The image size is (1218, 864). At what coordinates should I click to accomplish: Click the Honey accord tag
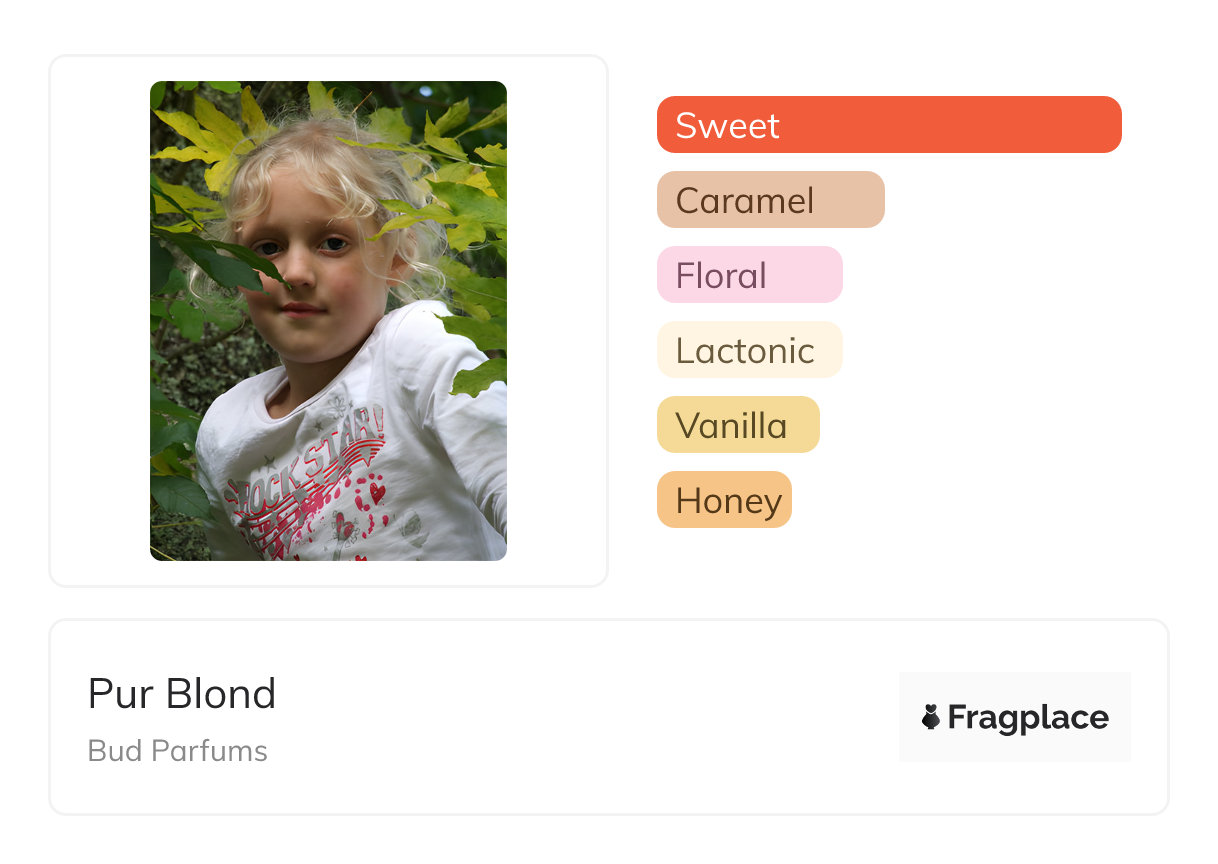pyautogui.click(x=724, y=500)
